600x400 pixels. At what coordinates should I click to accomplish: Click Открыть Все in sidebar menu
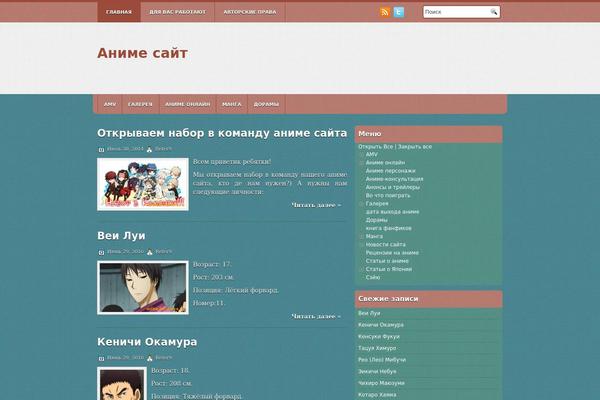pyautogui.click(x=375, y=147)
